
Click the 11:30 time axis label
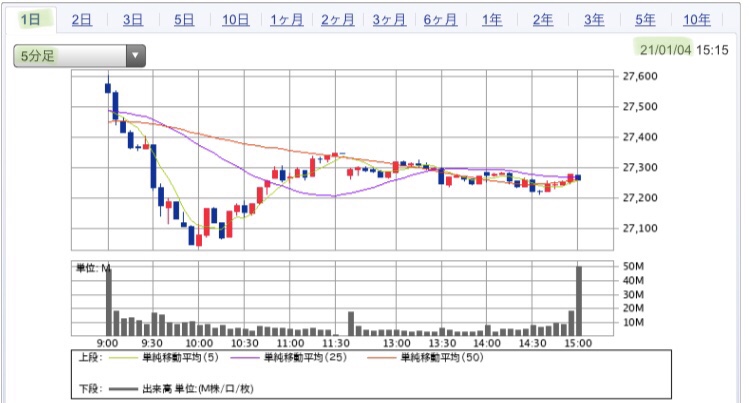(x=335, y=343)
